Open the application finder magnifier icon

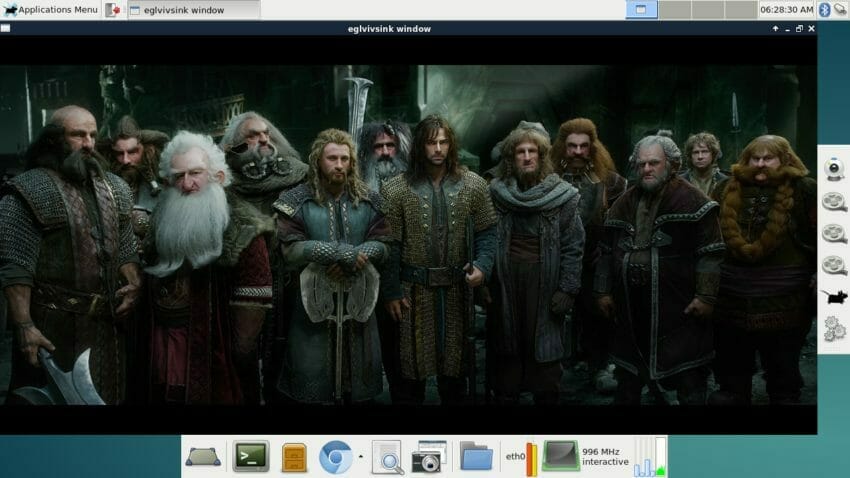(388, 457)
